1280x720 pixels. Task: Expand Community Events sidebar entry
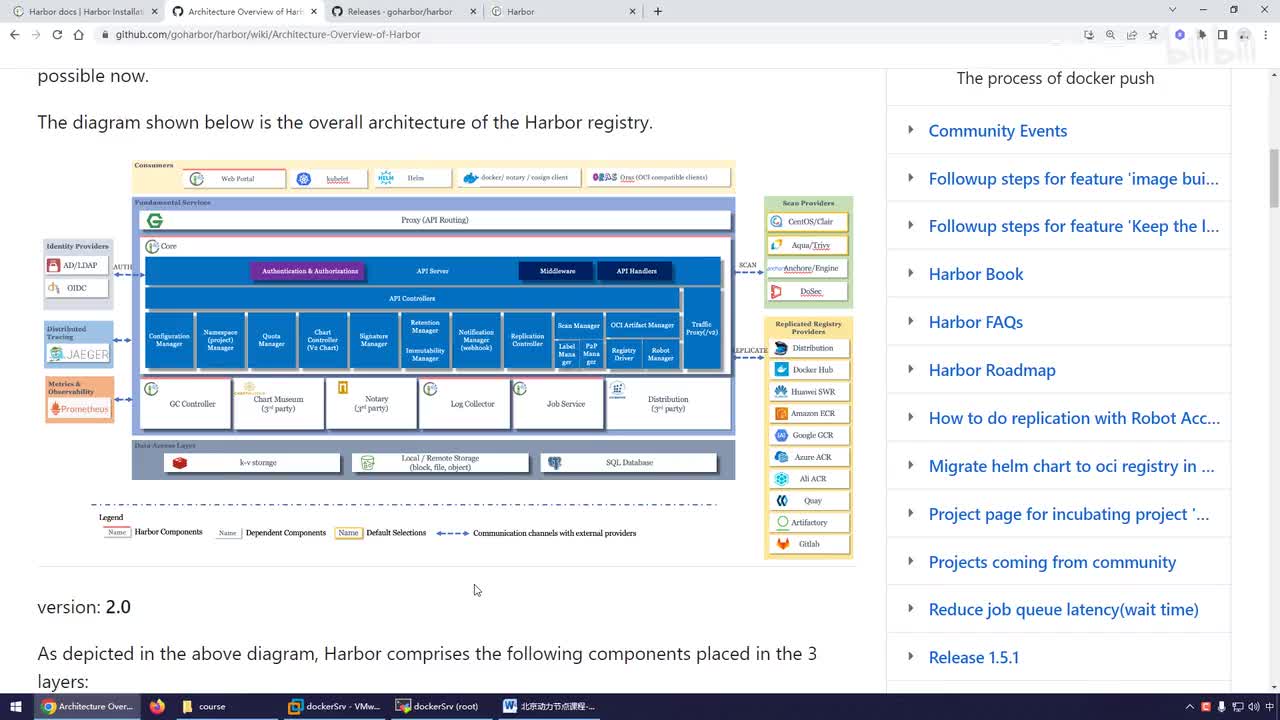tap(910, 130)
